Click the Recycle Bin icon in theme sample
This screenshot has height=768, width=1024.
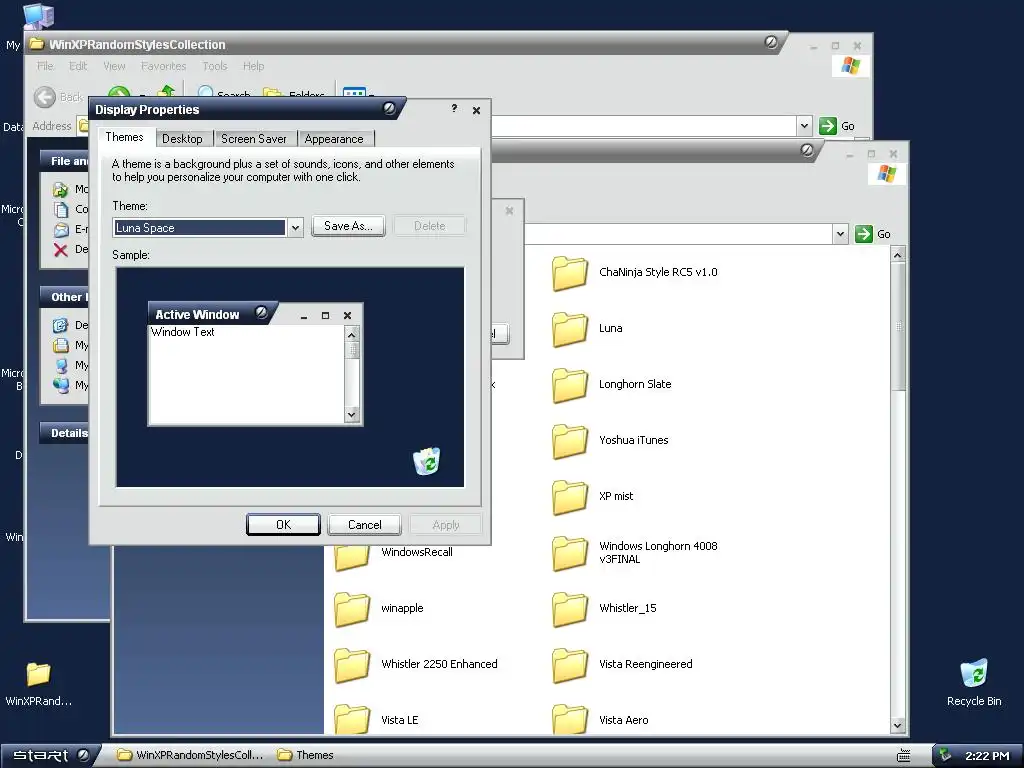tap(427, 461)
